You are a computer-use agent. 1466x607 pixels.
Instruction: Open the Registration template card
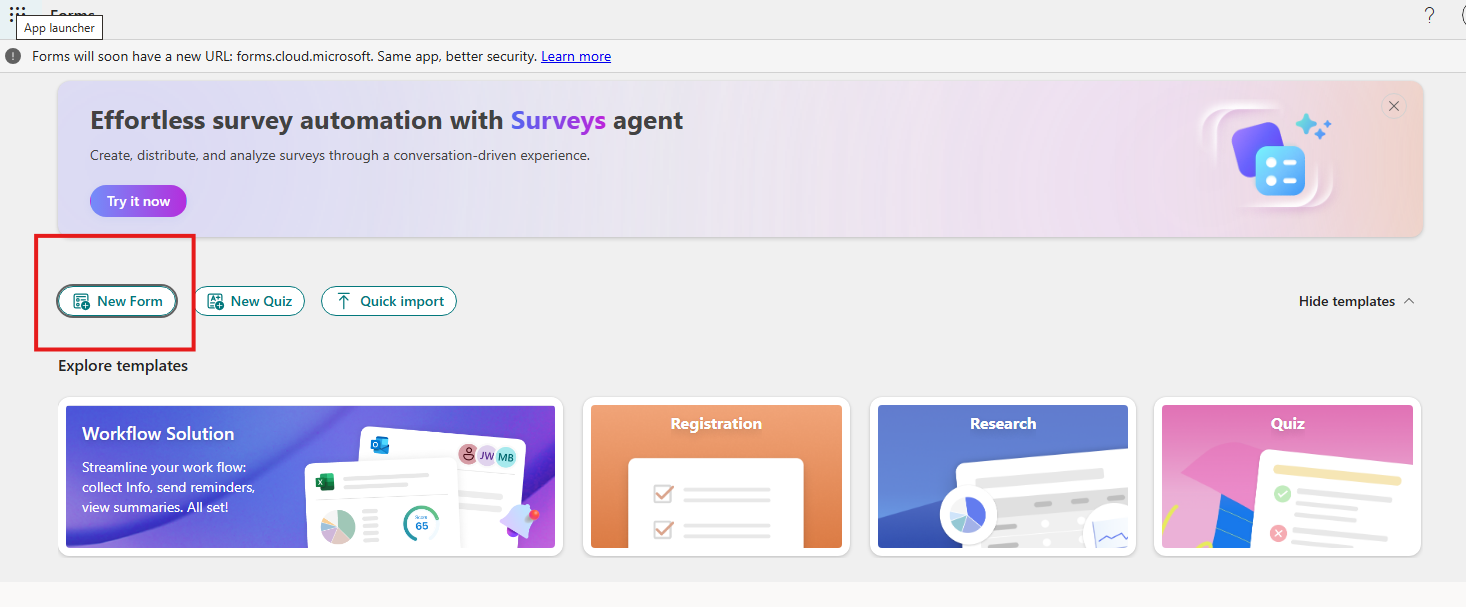(x=716, y=476)
